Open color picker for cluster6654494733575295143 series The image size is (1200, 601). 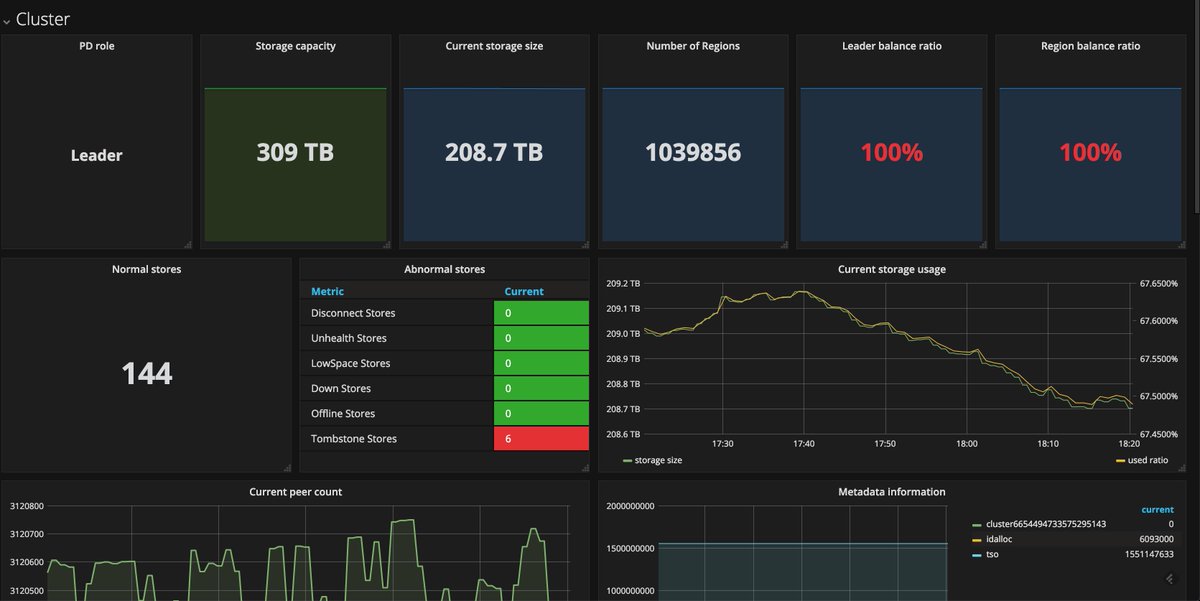[977, 525]
